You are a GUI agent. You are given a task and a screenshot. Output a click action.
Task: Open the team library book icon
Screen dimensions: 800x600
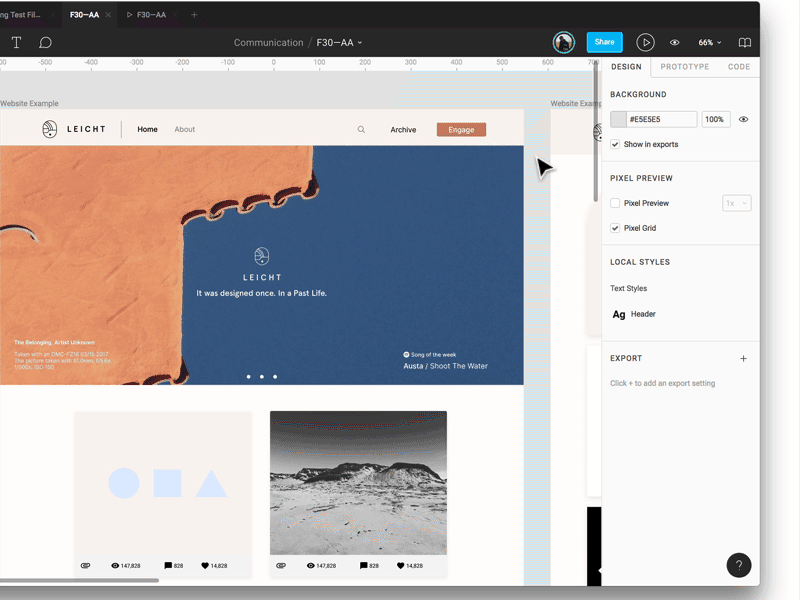(745, 42)
